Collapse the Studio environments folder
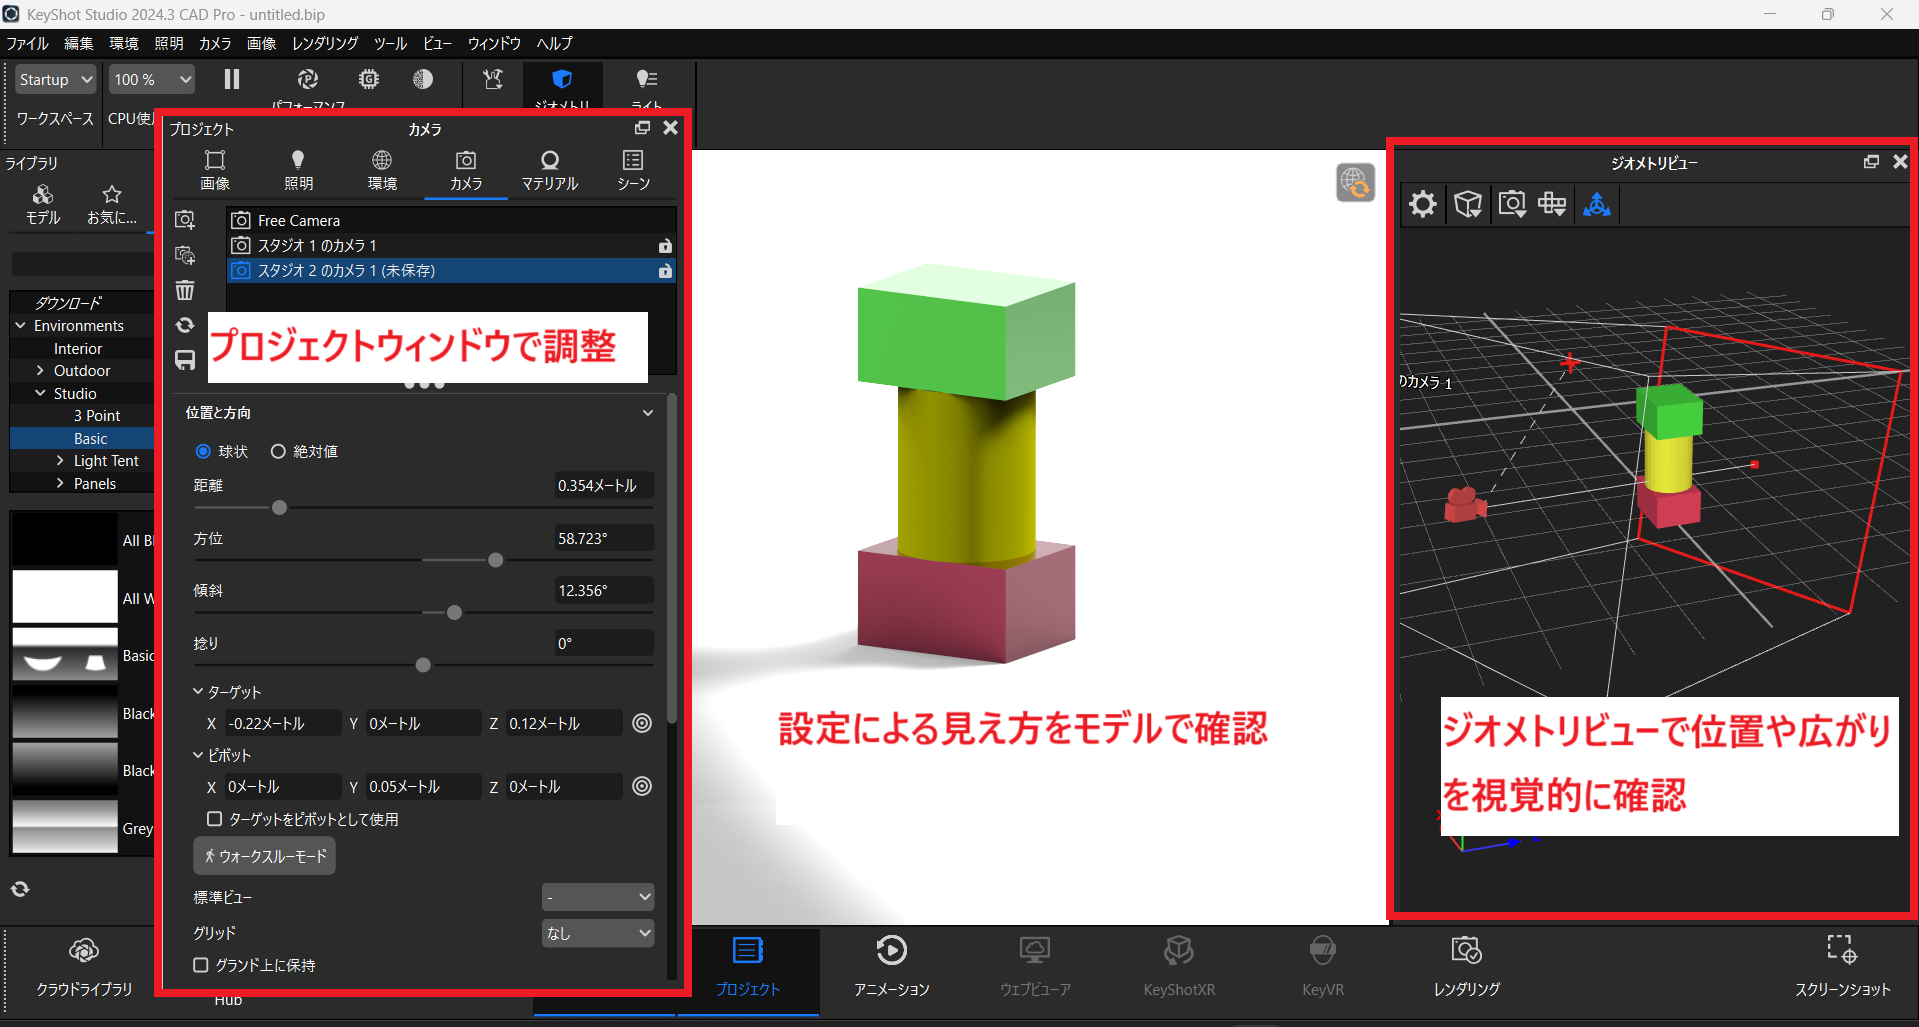1919x1027 pixels. click(x=40, y=393)
